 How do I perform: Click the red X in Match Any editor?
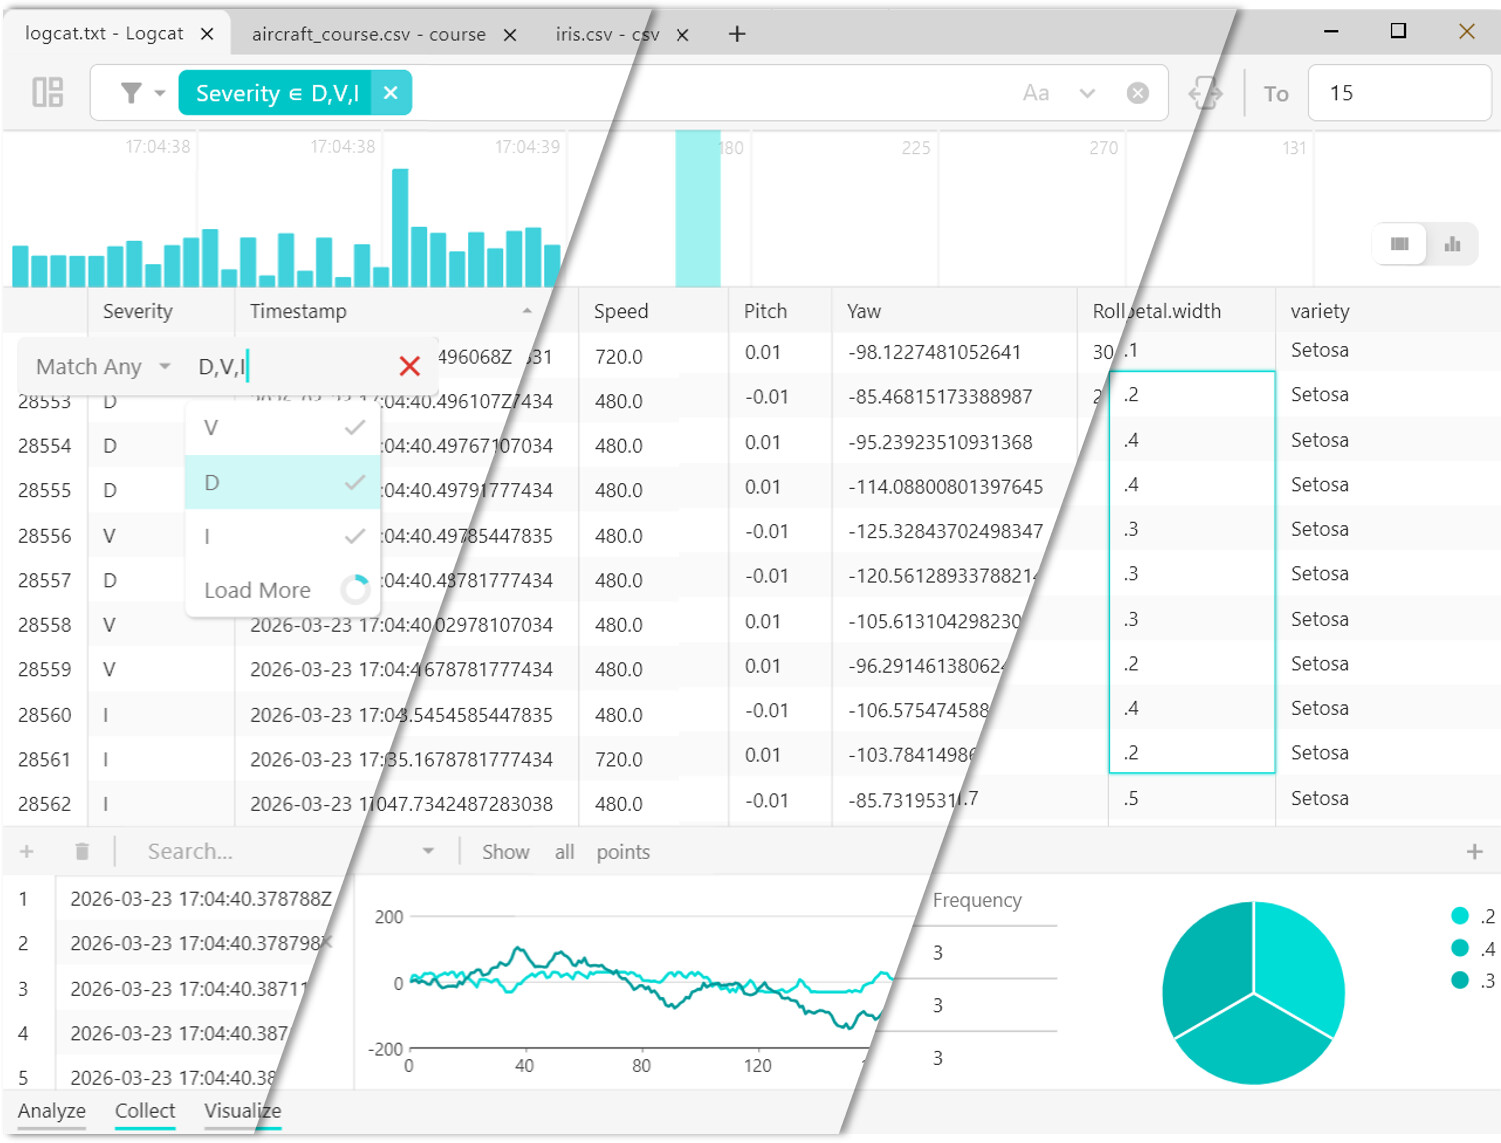click(409, 367)
